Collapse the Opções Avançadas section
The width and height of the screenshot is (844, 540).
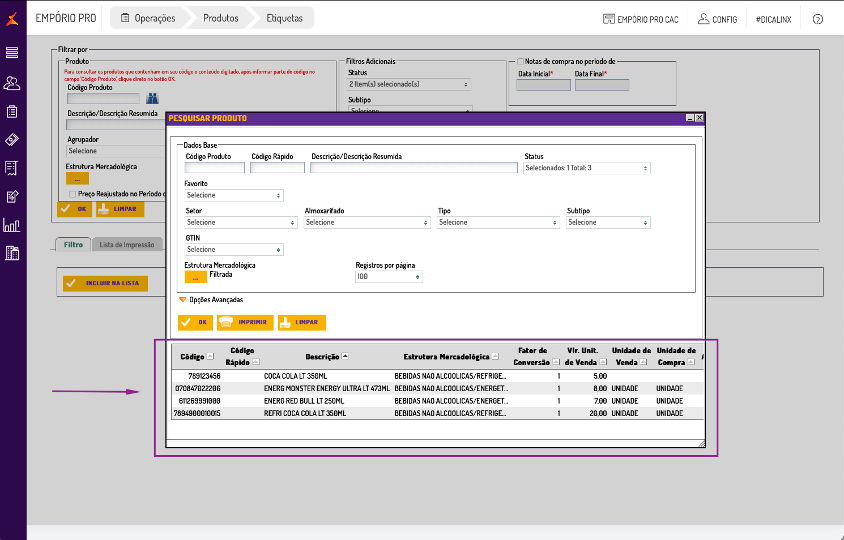183,299
